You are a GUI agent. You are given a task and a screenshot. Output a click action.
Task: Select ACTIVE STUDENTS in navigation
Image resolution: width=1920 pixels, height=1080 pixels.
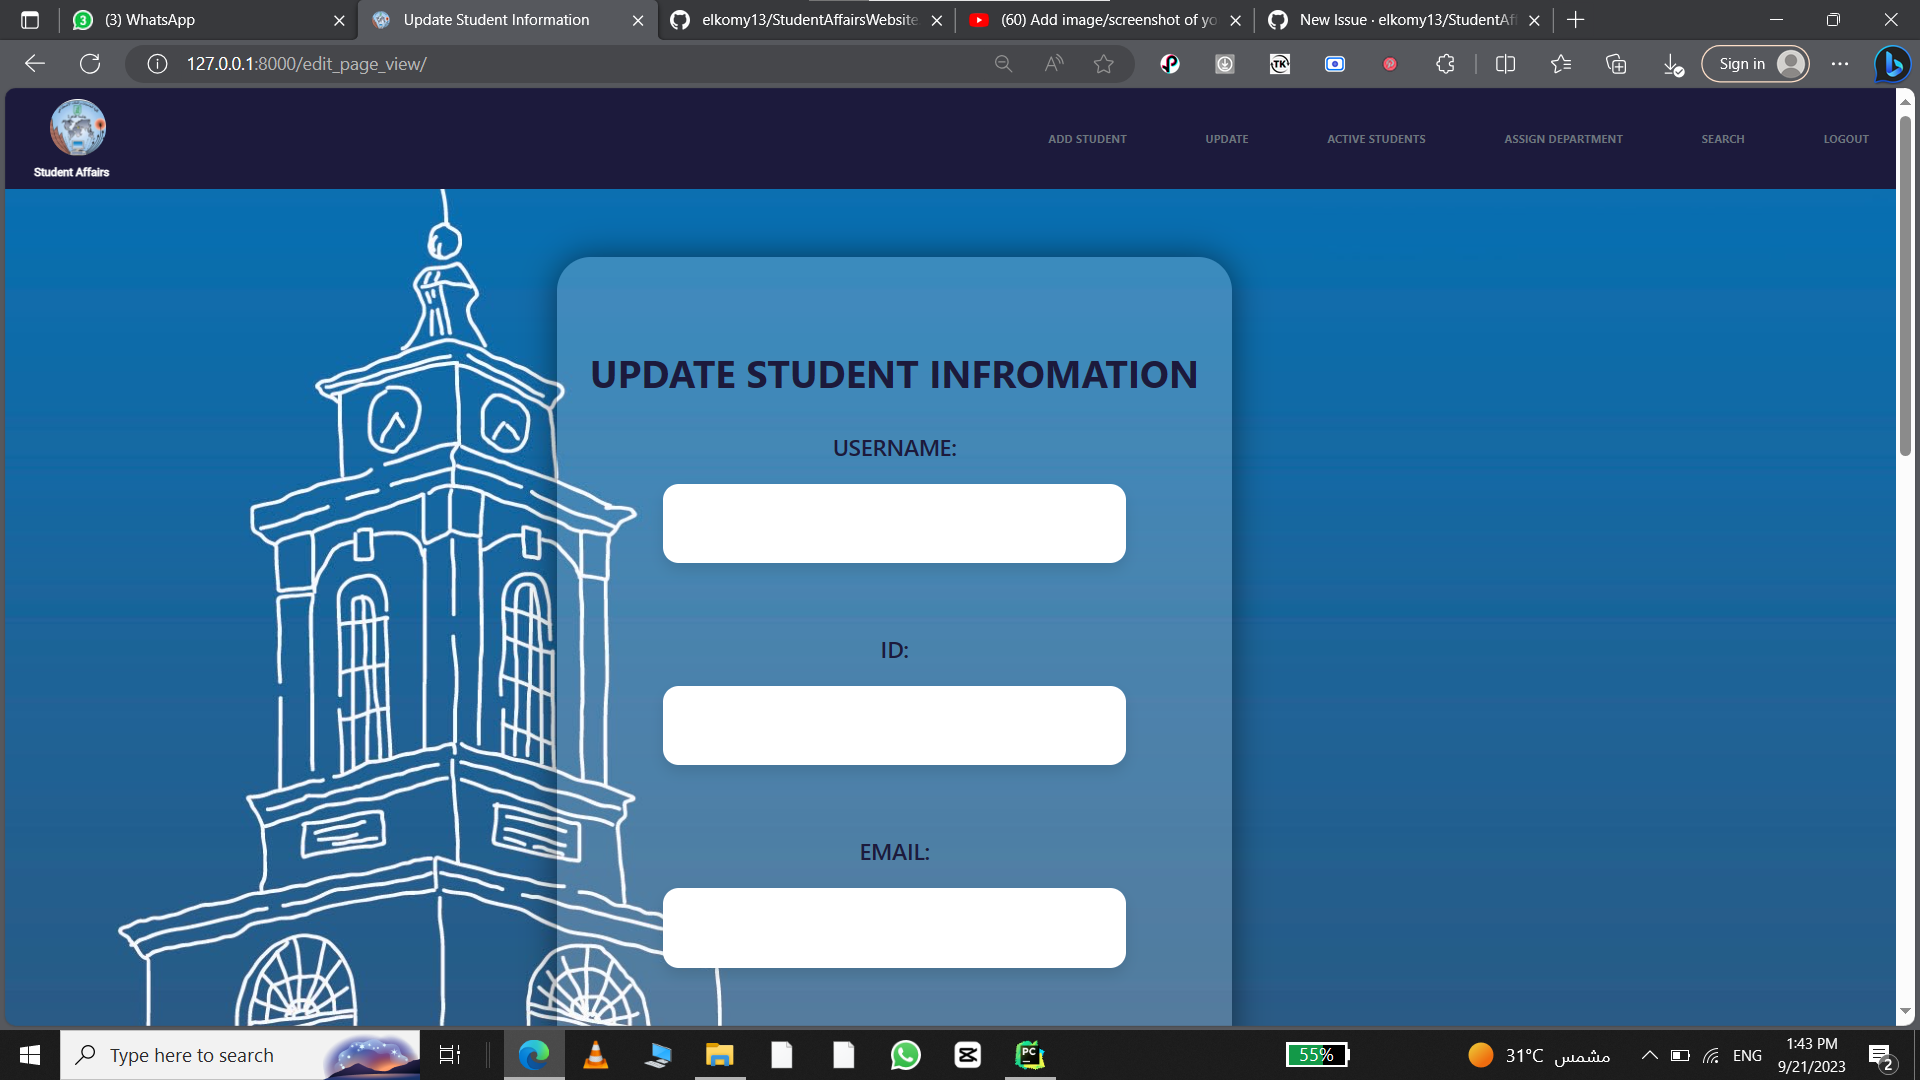tap(1375, 139)
